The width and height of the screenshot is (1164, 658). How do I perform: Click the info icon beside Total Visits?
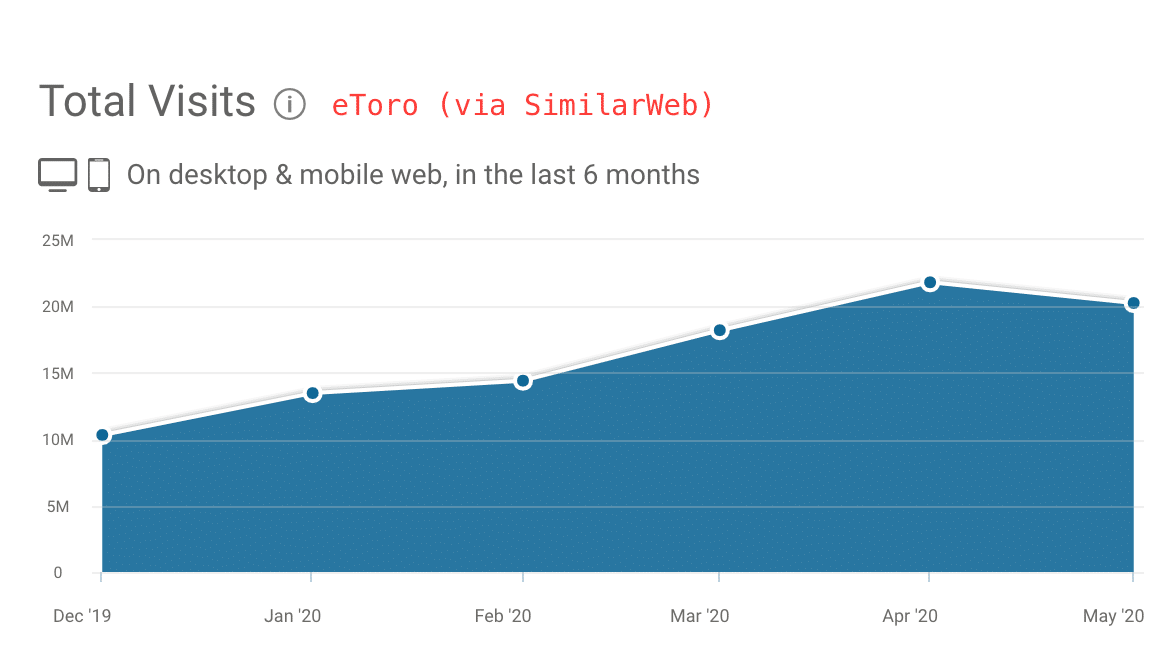point(290,104)
